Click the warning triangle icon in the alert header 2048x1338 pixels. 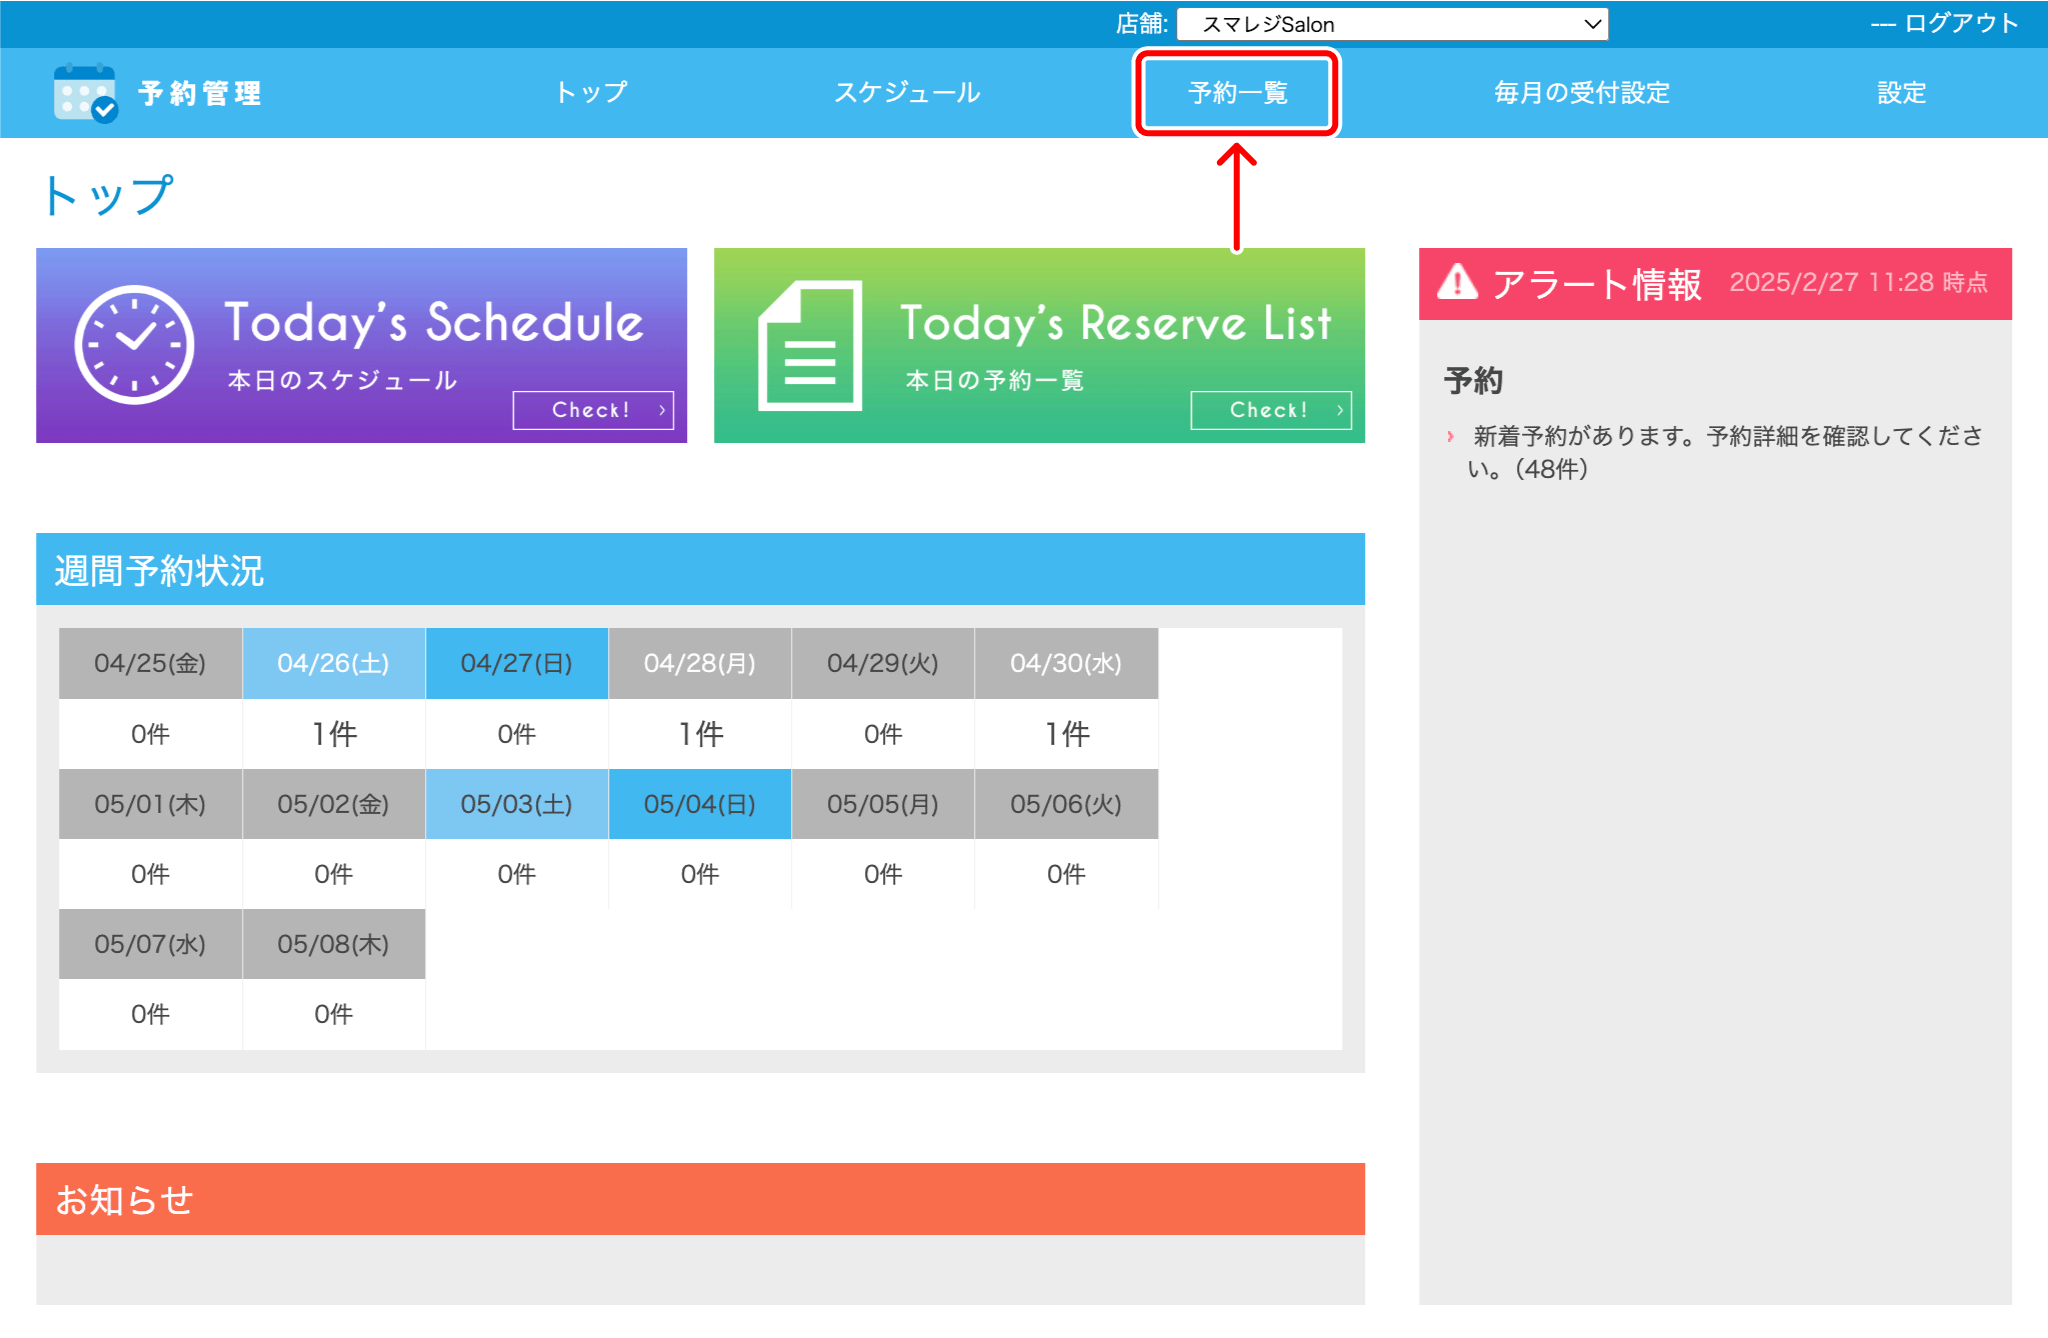pos(1457,283)
